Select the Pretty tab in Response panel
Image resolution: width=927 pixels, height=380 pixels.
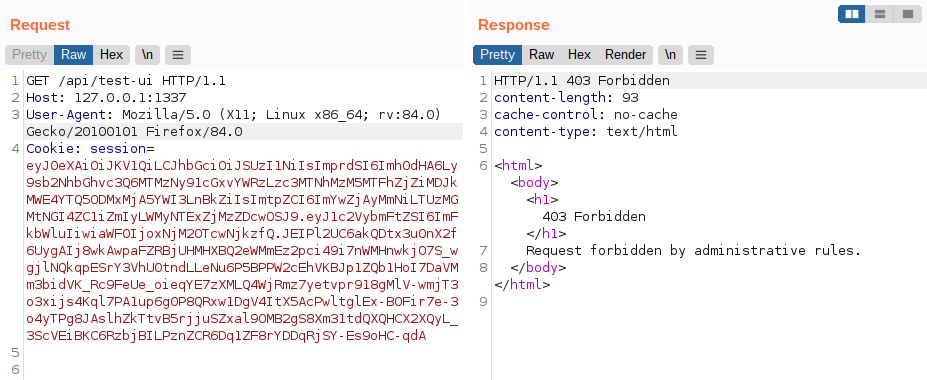[497, 55]
